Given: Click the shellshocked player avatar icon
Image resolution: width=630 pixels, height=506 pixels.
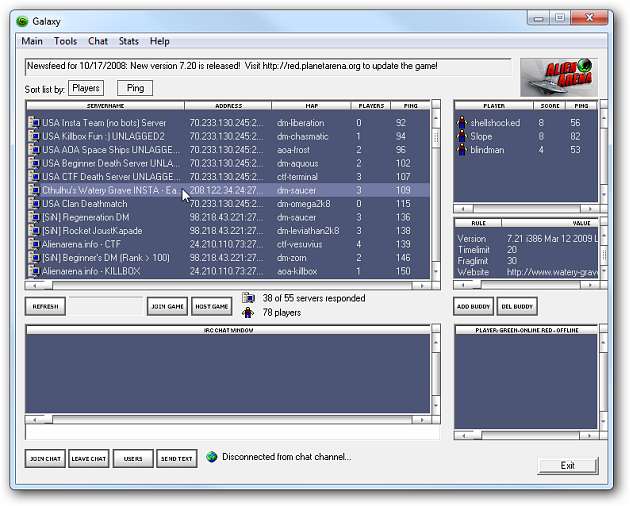Looking at the screenshot, I should tap(461, 123).
